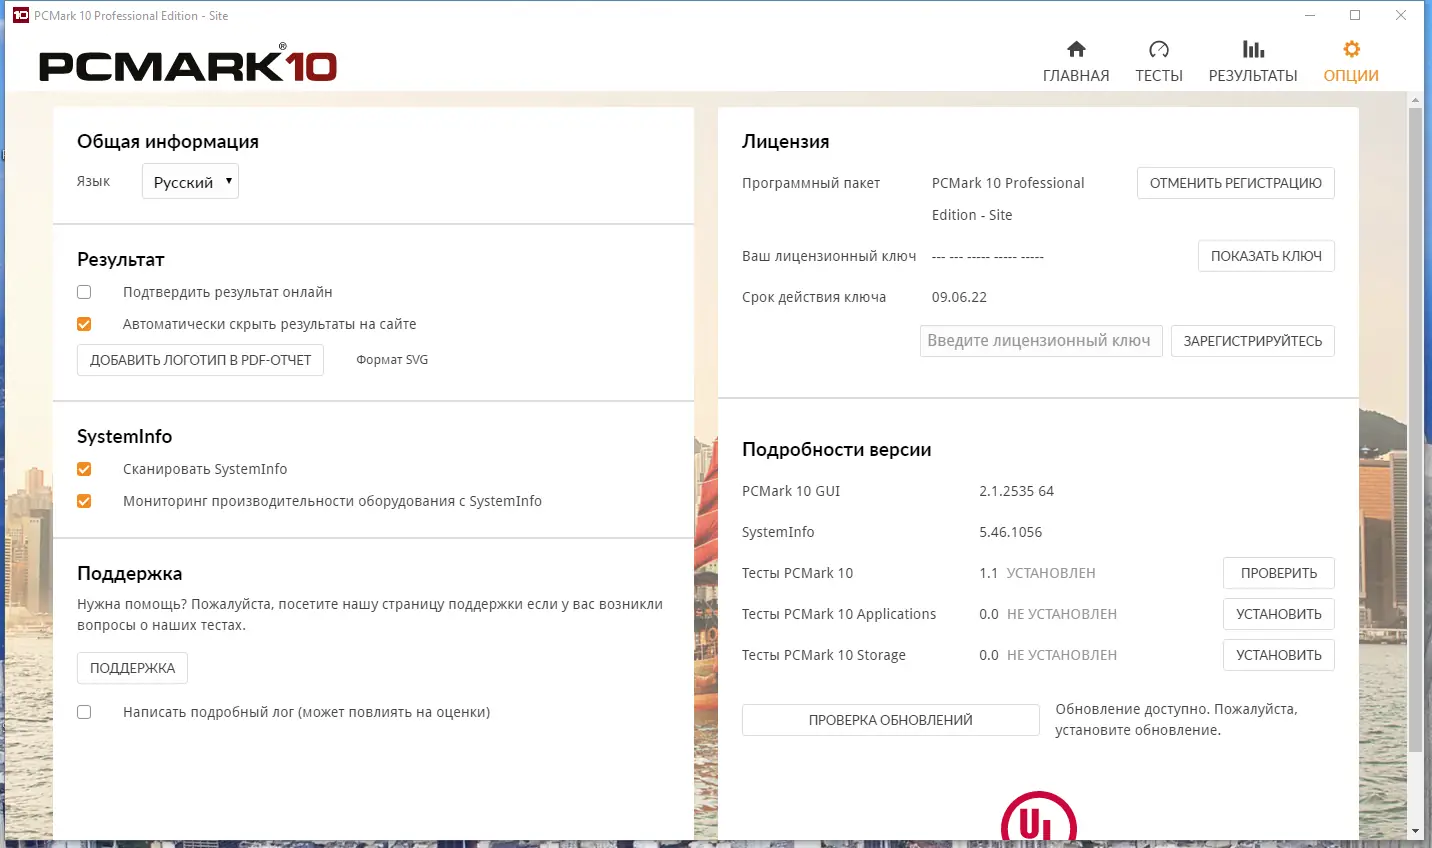Viewport: 1432px width, 848px height.
Task: Enable "Написать подробный лог" checkbox
Action: click(84, 712)
